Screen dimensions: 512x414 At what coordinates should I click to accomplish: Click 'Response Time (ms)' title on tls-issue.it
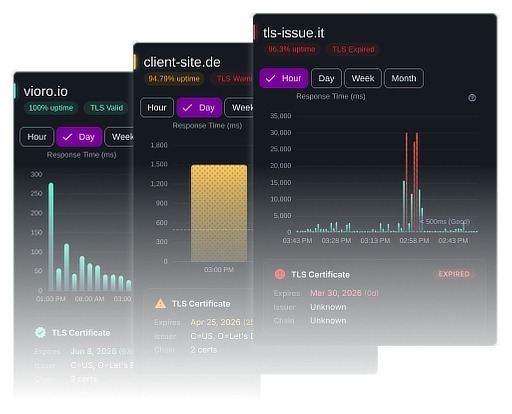coord(331,96)
